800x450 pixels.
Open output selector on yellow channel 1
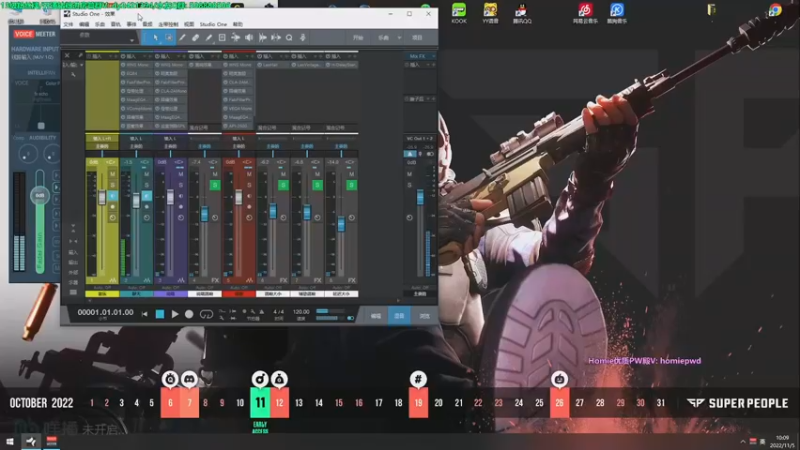102,146
